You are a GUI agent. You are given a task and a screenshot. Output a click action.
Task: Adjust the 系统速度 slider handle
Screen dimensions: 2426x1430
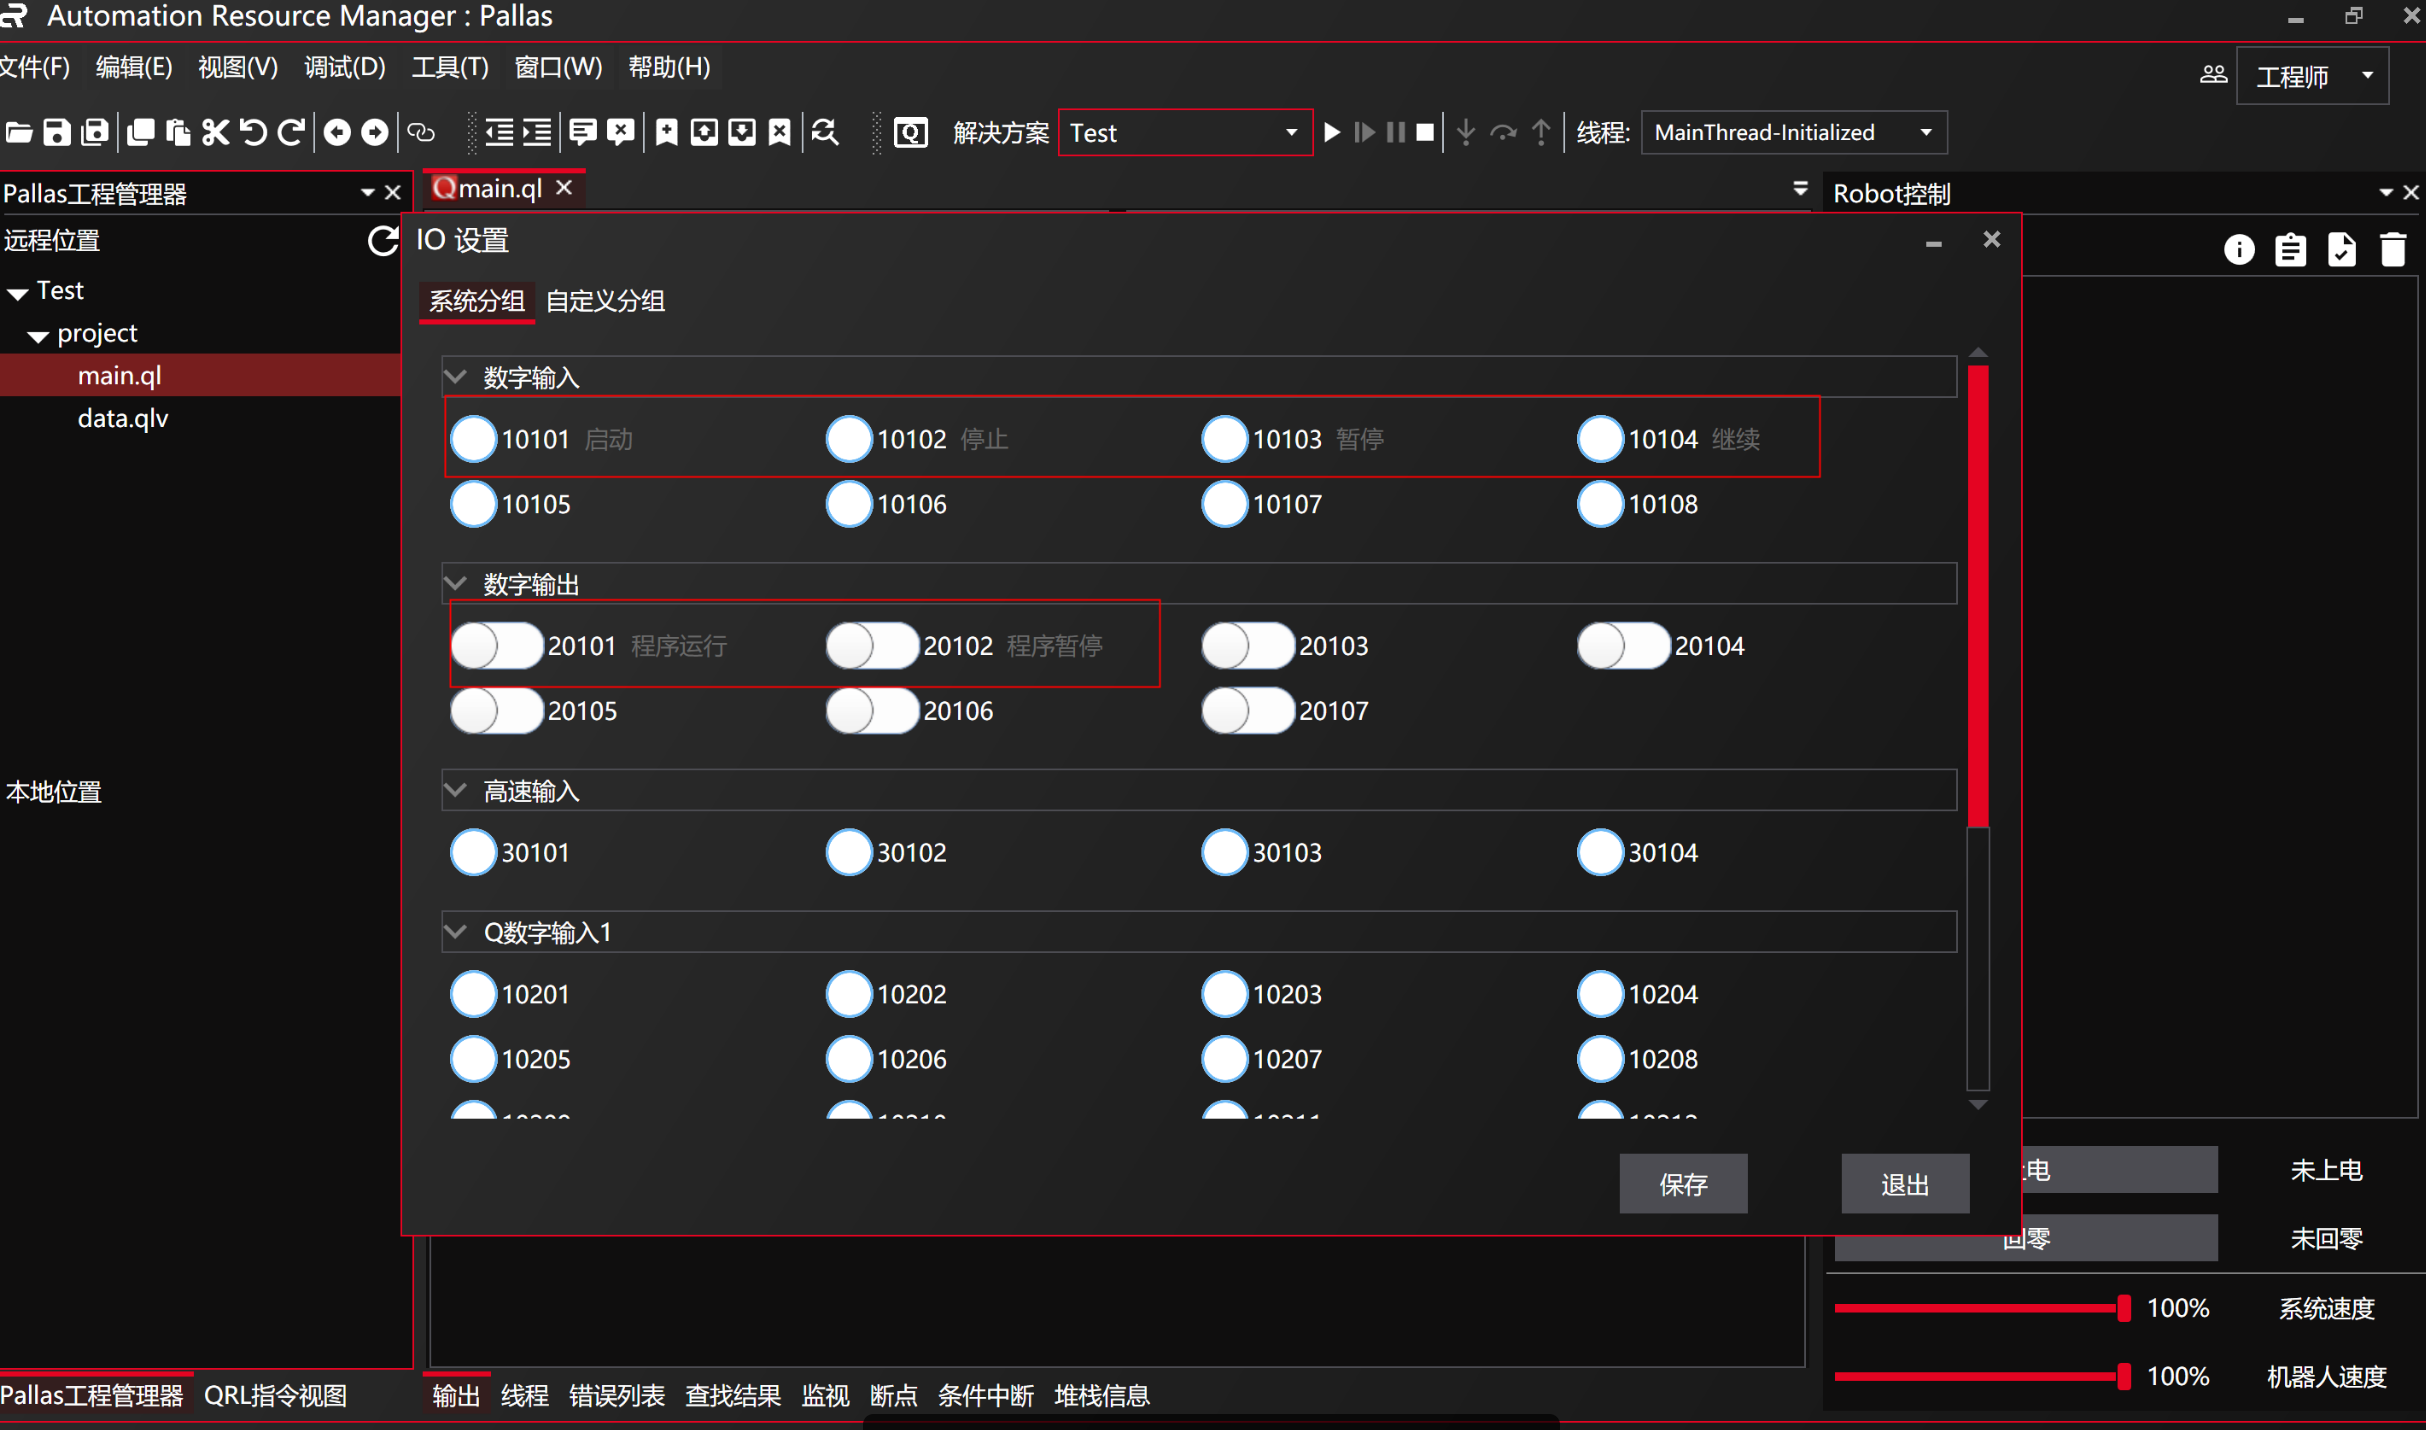[2123, 1308]
